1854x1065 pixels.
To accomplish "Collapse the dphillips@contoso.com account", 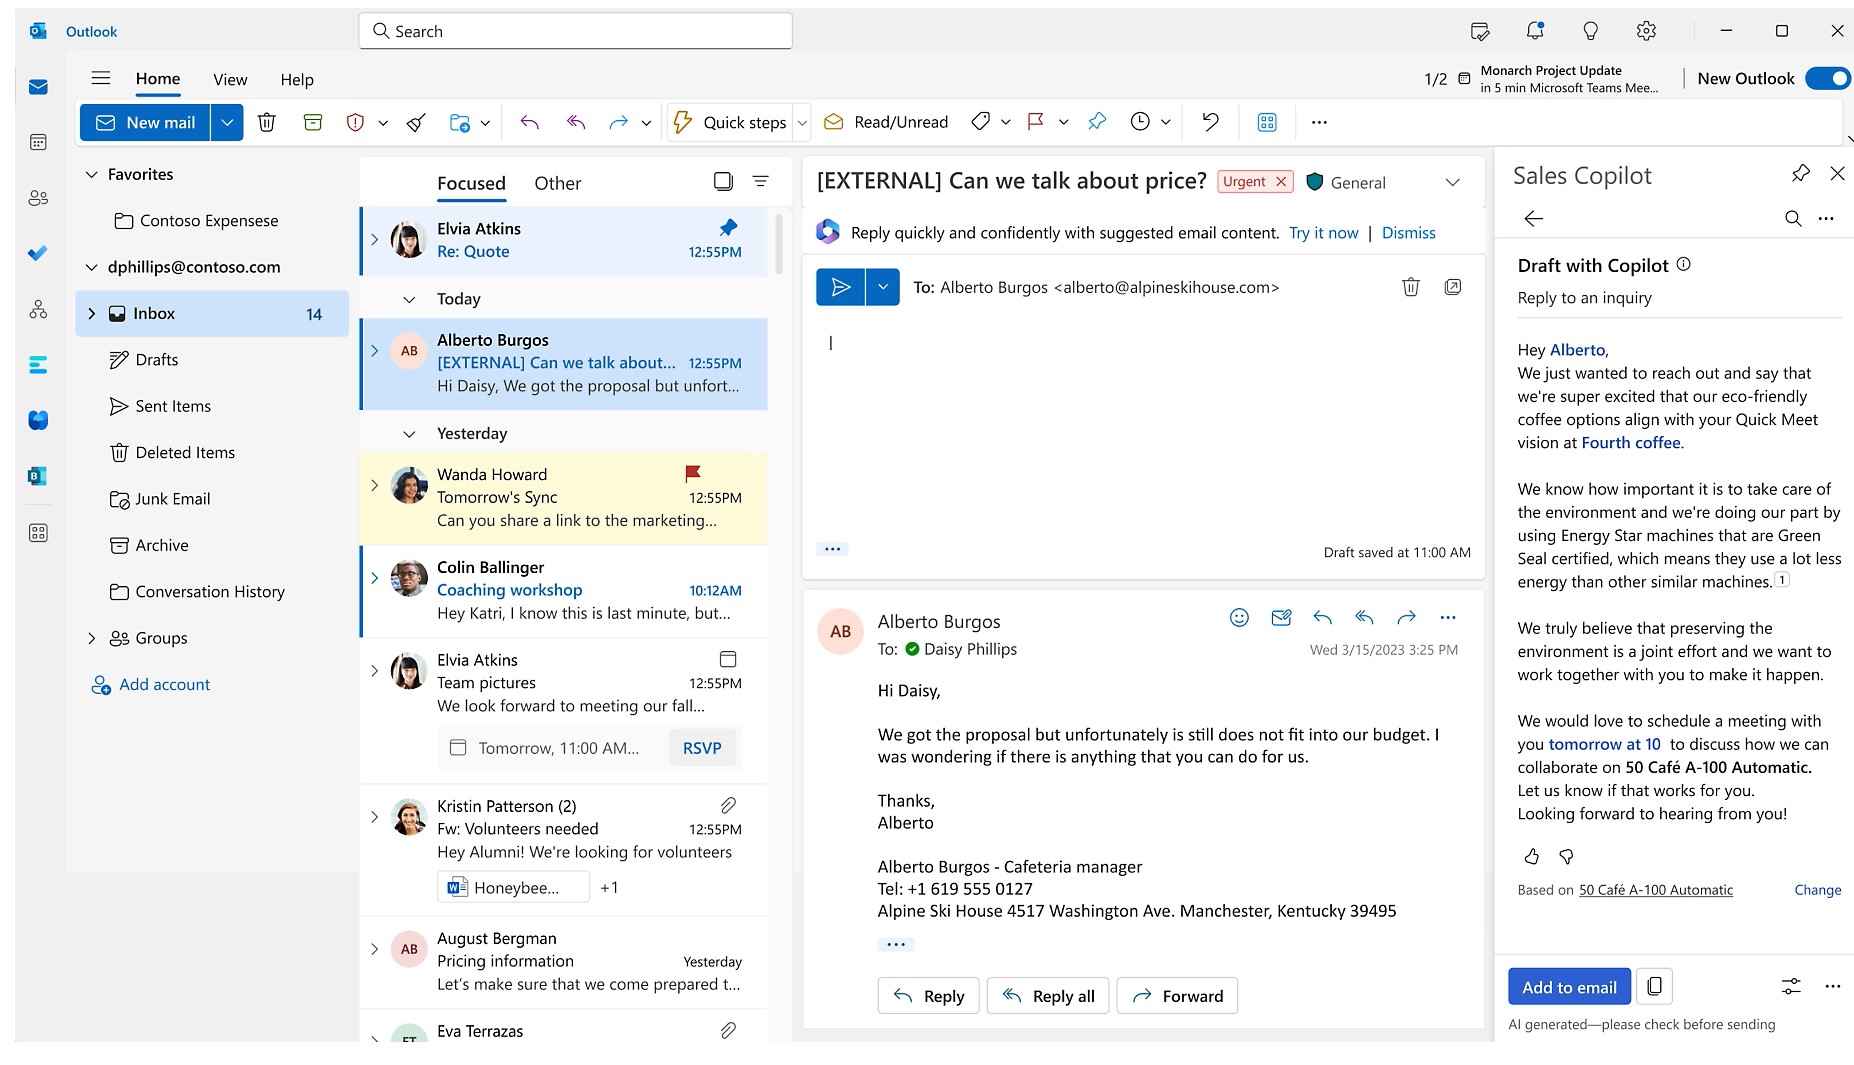I will coord(91,267).
